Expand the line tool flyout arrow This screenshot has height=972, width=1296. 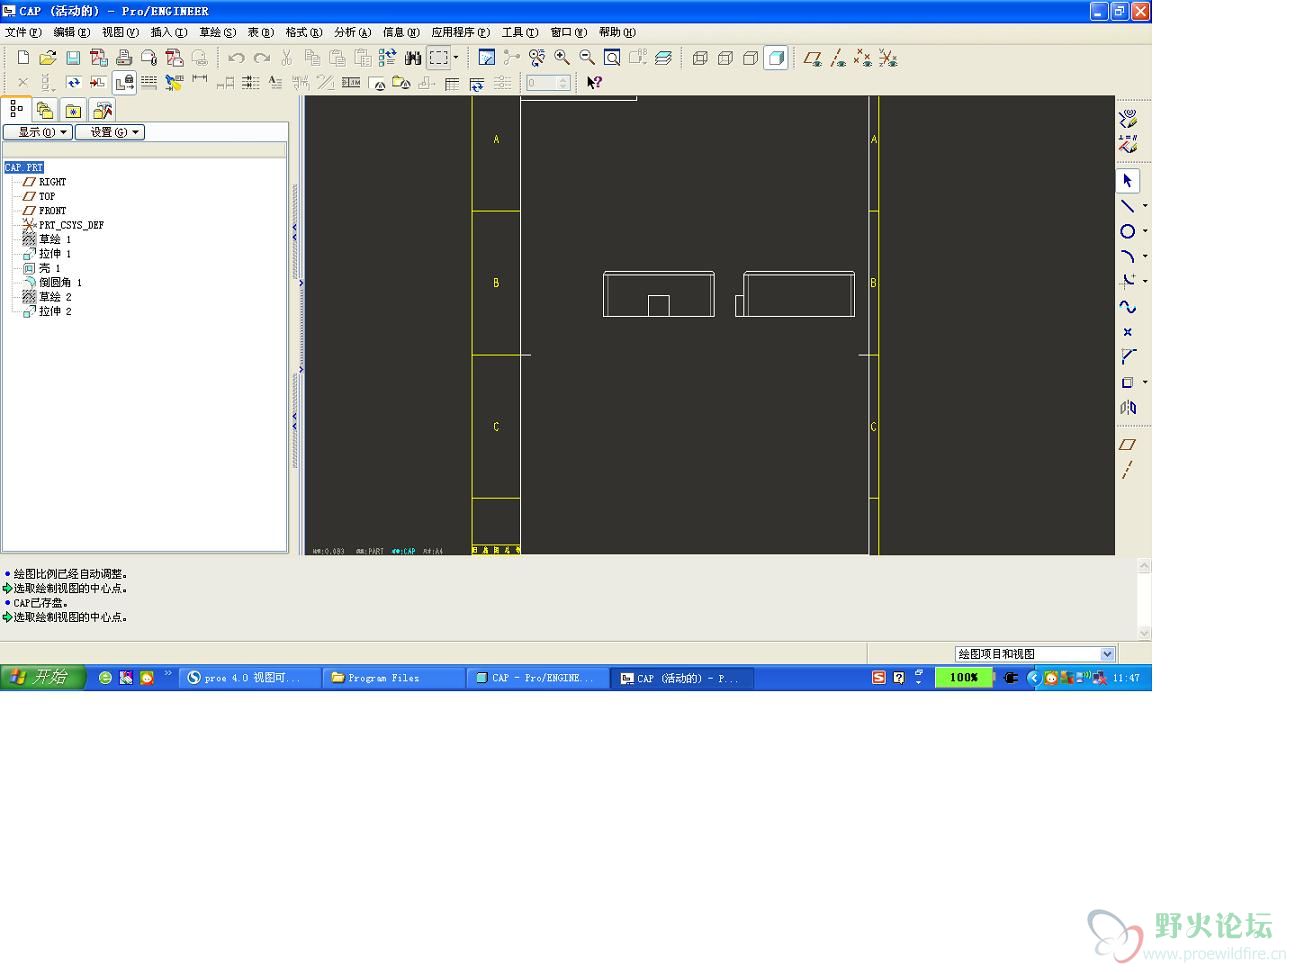coord(1145,206)
